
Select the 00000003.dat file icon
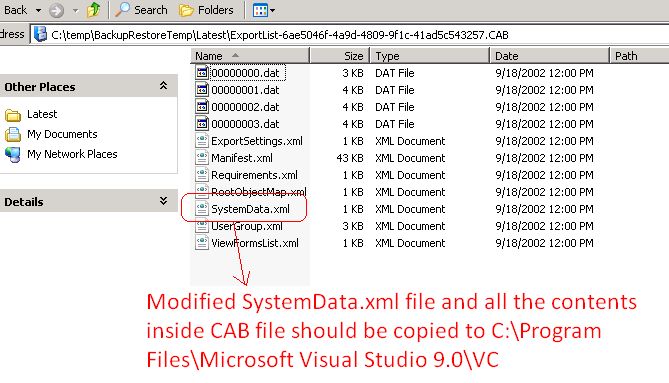click(202, 124)
